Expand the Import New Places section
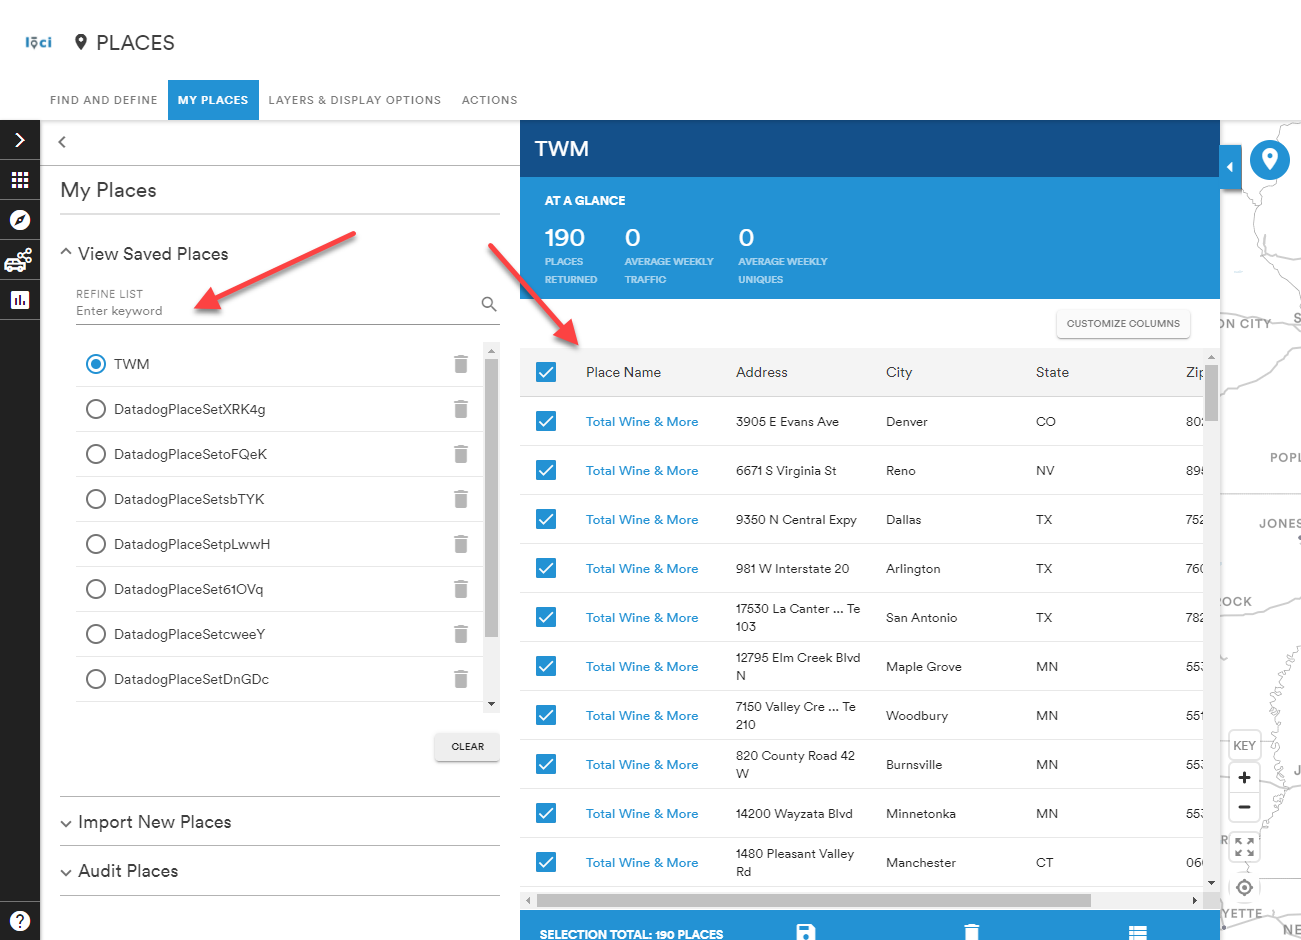1301x940 pixels. click(x=146, y=822)
